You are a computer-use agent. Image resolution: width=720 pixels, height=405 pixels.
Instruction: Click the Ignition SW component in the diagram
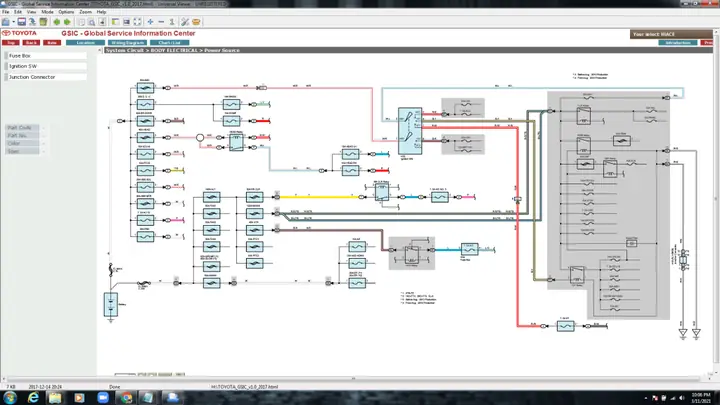point(410,131)
